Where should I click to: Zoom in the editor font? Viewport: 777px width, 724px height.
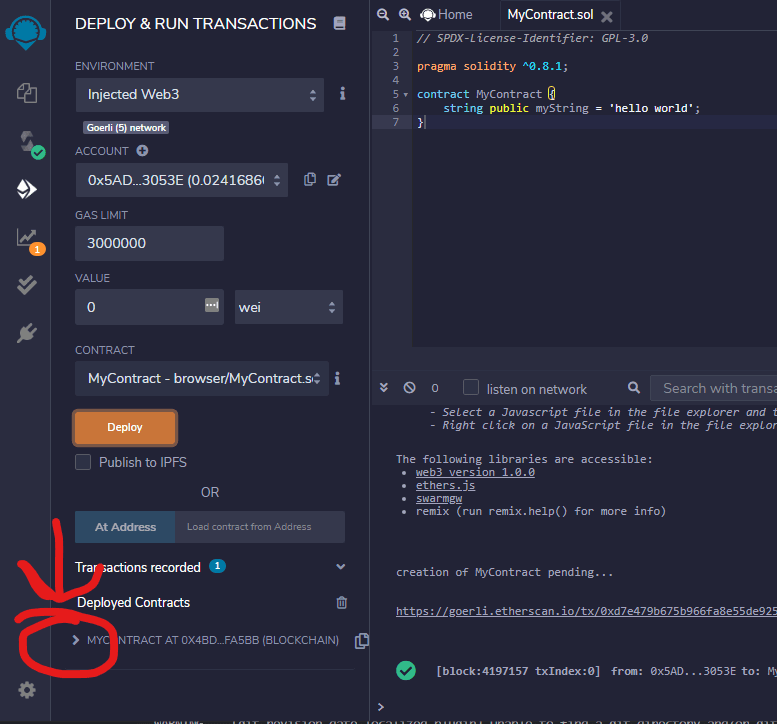pos(405,14)
